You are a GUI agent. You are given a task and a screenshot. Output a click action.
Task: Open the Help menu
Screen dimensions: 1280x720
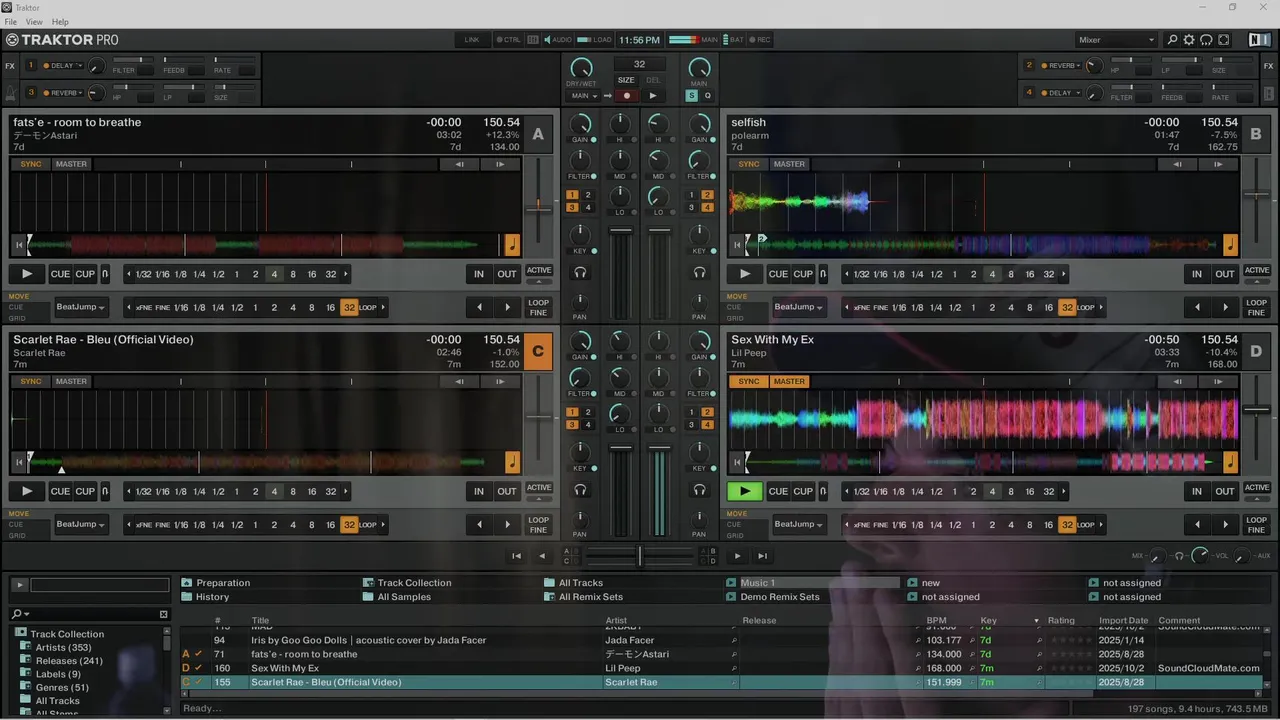[60, 22]
